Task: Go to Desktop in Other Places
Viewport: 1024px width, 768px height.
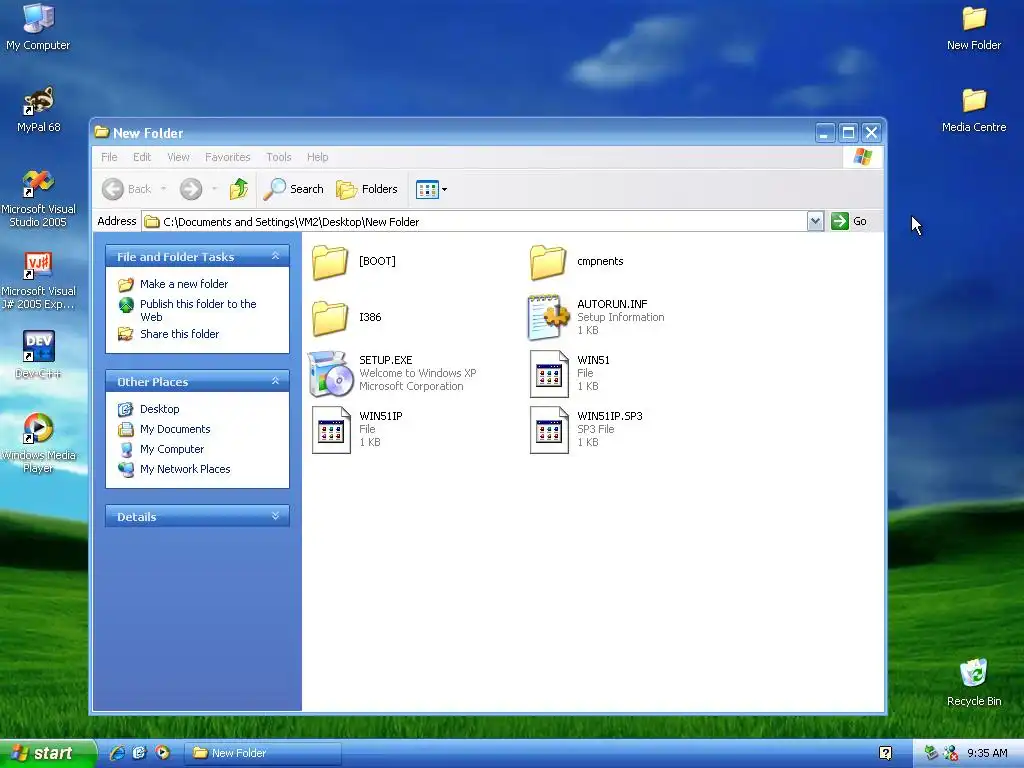Action: click(159, 409)
